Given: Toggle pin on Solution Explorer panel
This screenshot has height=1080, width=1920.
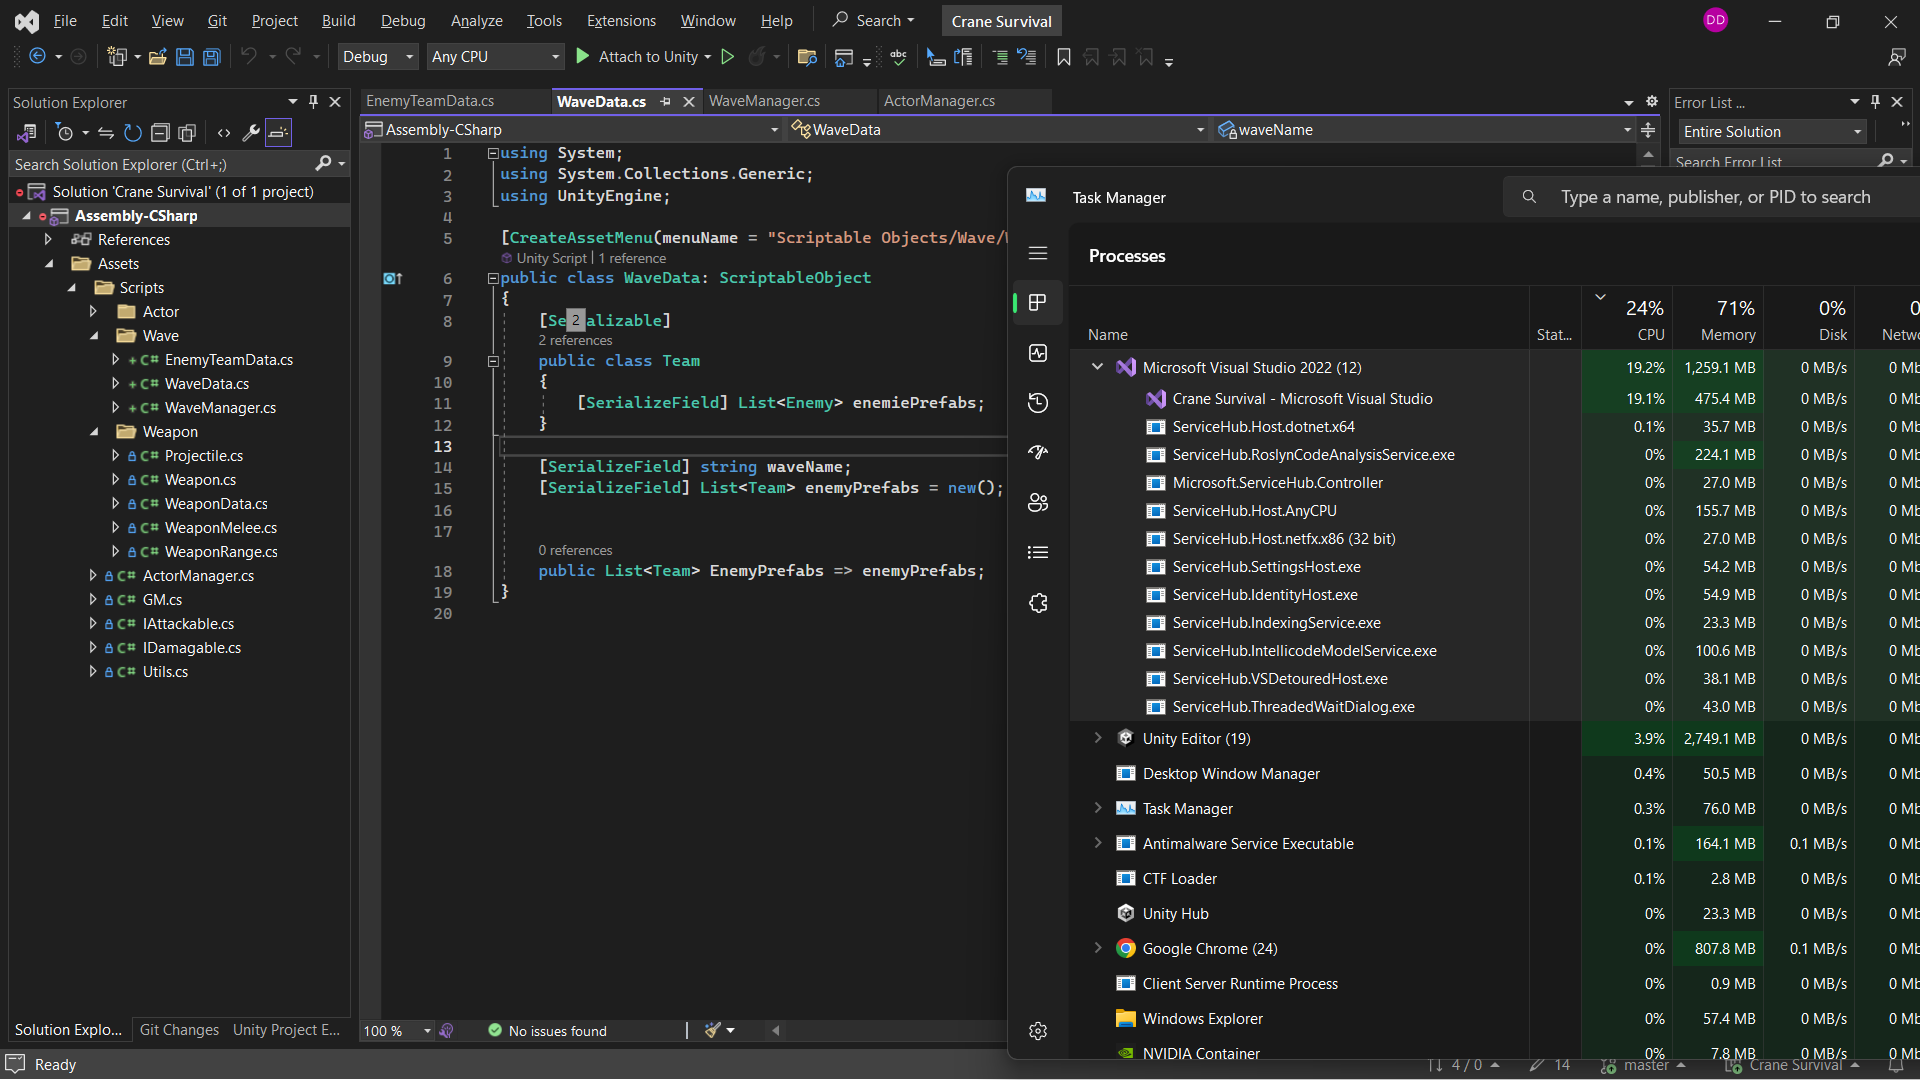Looking at the screenshot, I should (x=313, y=102).
